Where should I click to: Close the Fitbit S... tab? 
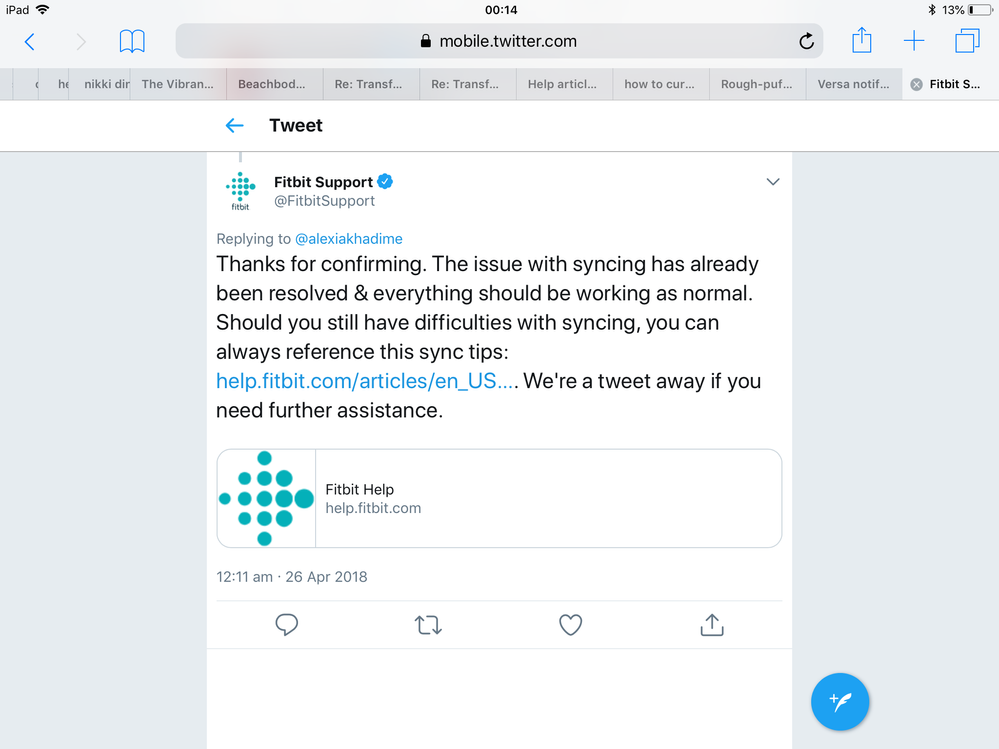click(x=916, y=85)
